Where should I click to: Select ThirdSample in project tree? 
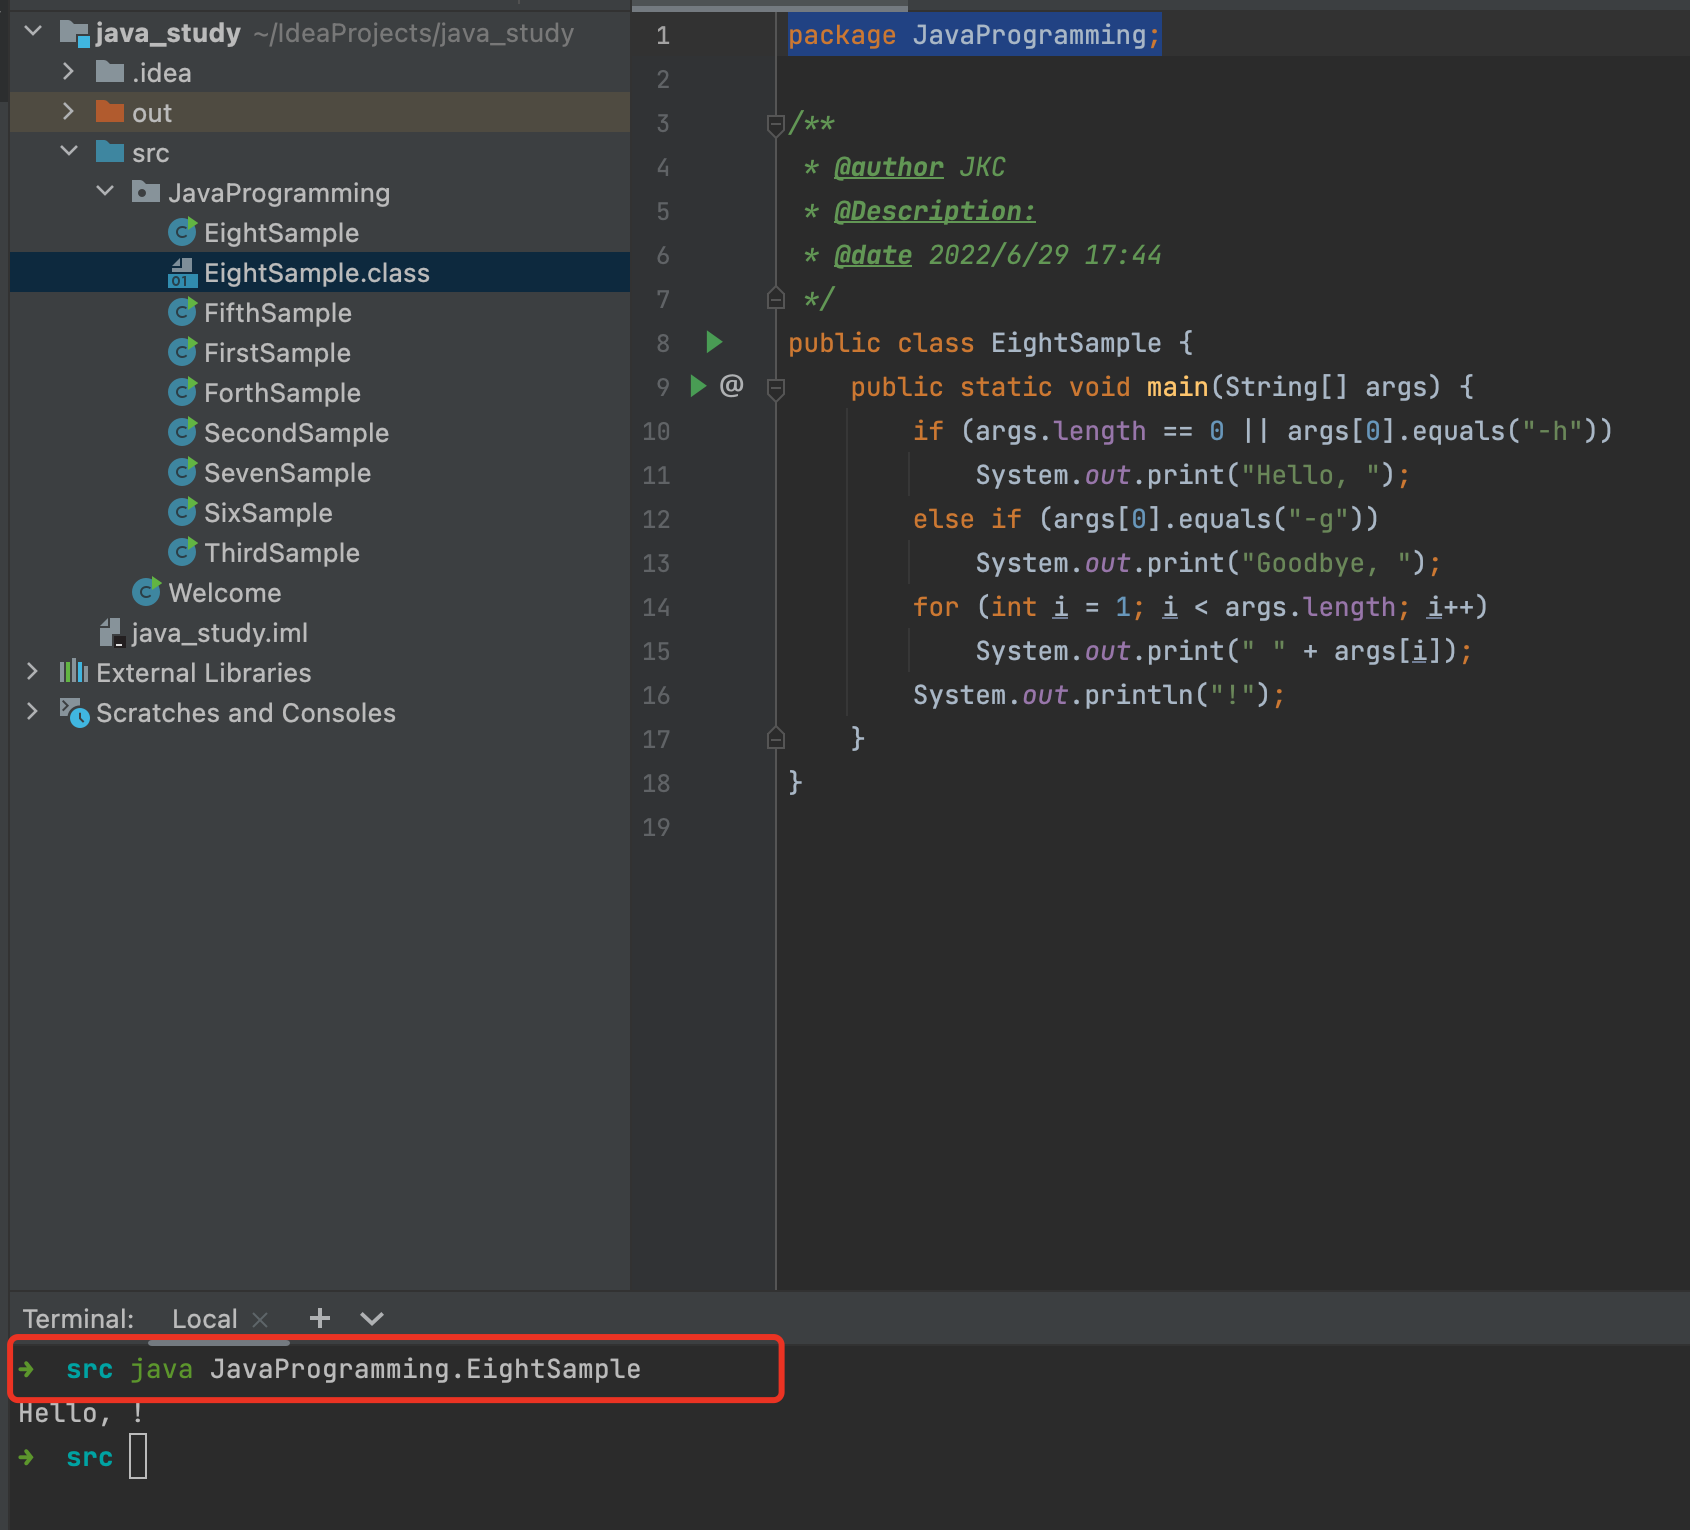coord(281,553)
